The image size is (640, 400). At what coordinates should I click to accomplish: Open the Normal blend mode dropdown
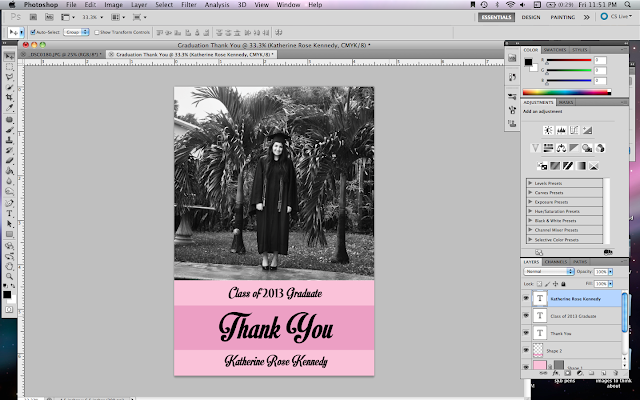[x=549, y=271]
